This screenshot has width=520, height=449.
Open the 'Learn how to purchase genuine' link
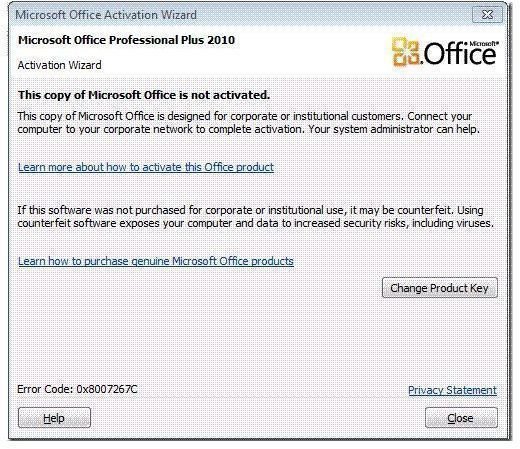coord(156,261)
